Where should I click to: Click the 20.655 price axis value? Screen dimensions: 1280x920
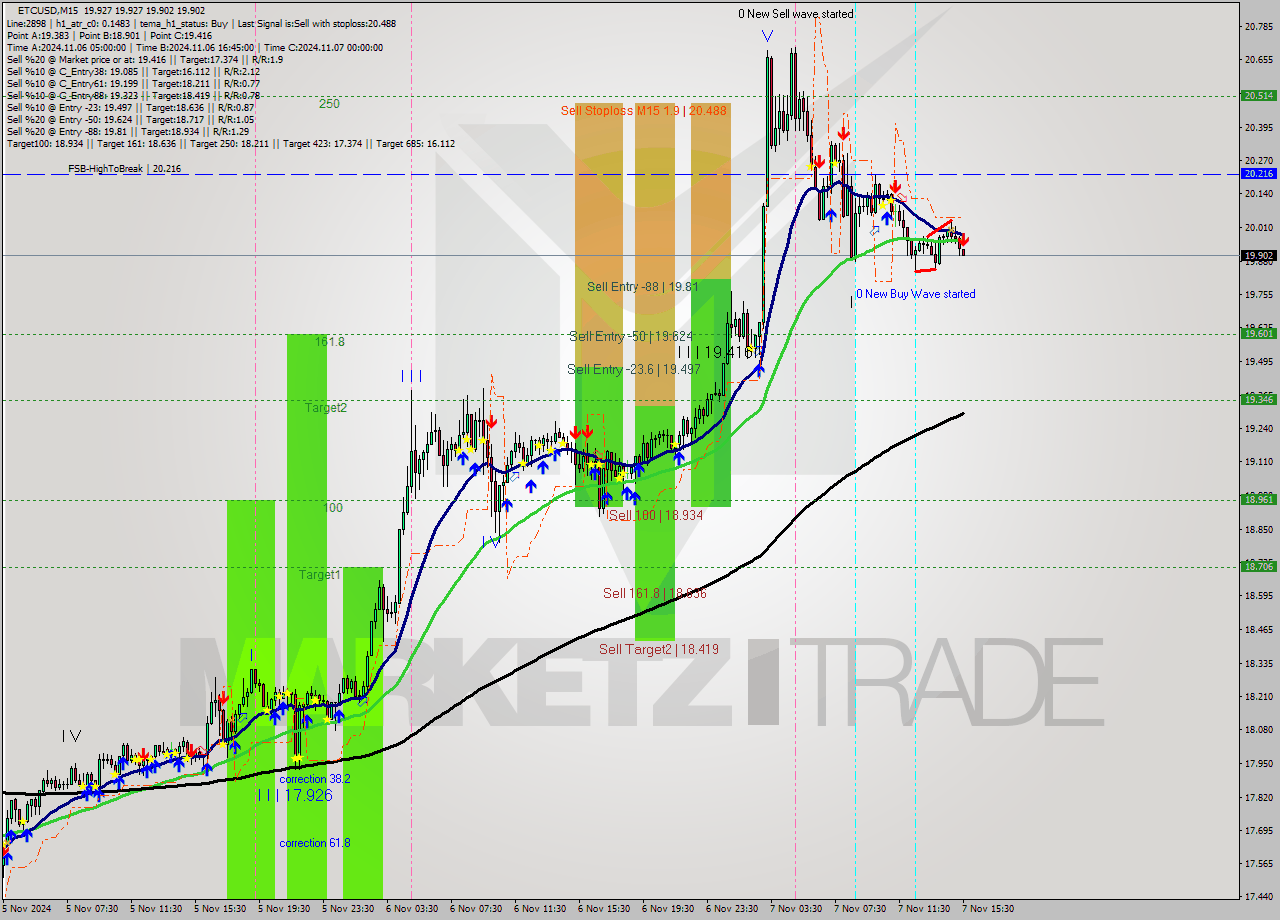(1258, 60)
